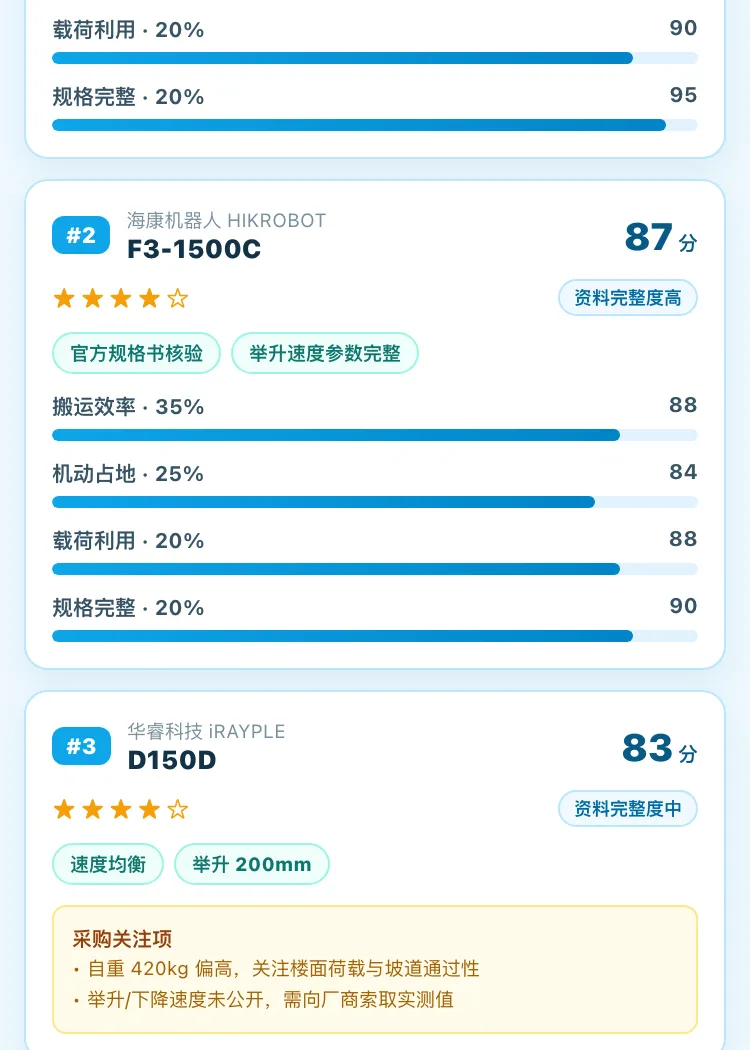
Task: Open the F3-1500C model title
Action: [194, 249]
